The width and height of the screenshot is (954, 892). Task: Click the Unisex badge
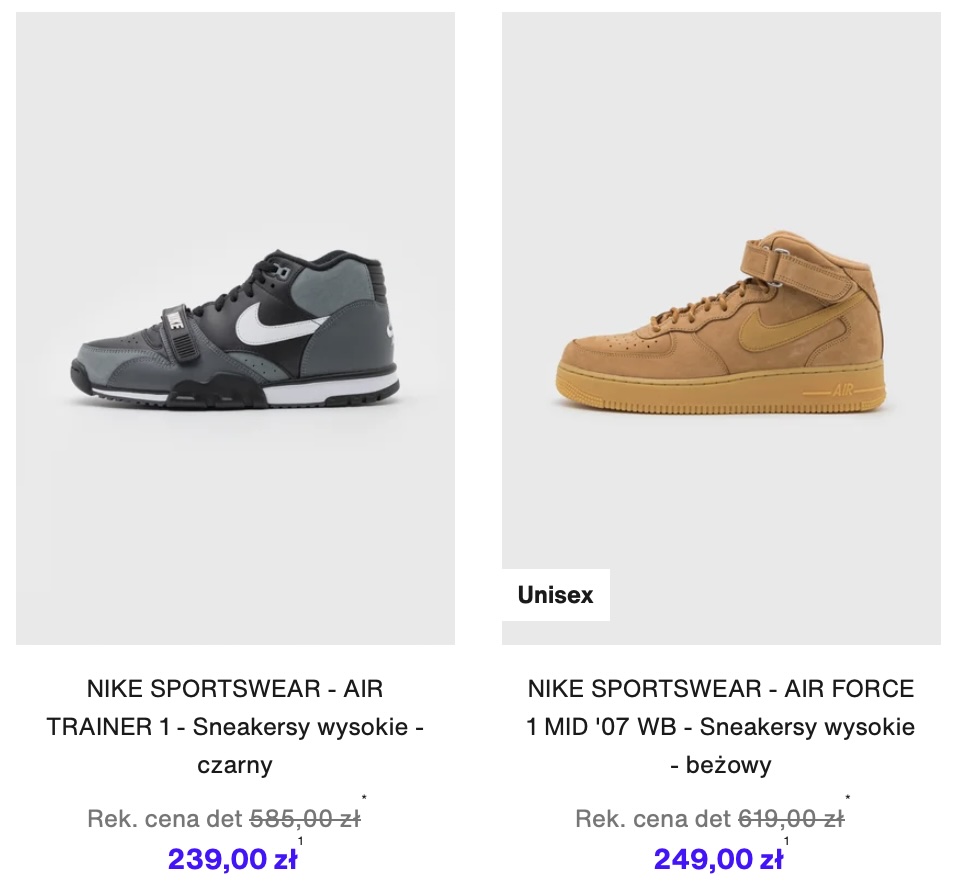[555, 595]
